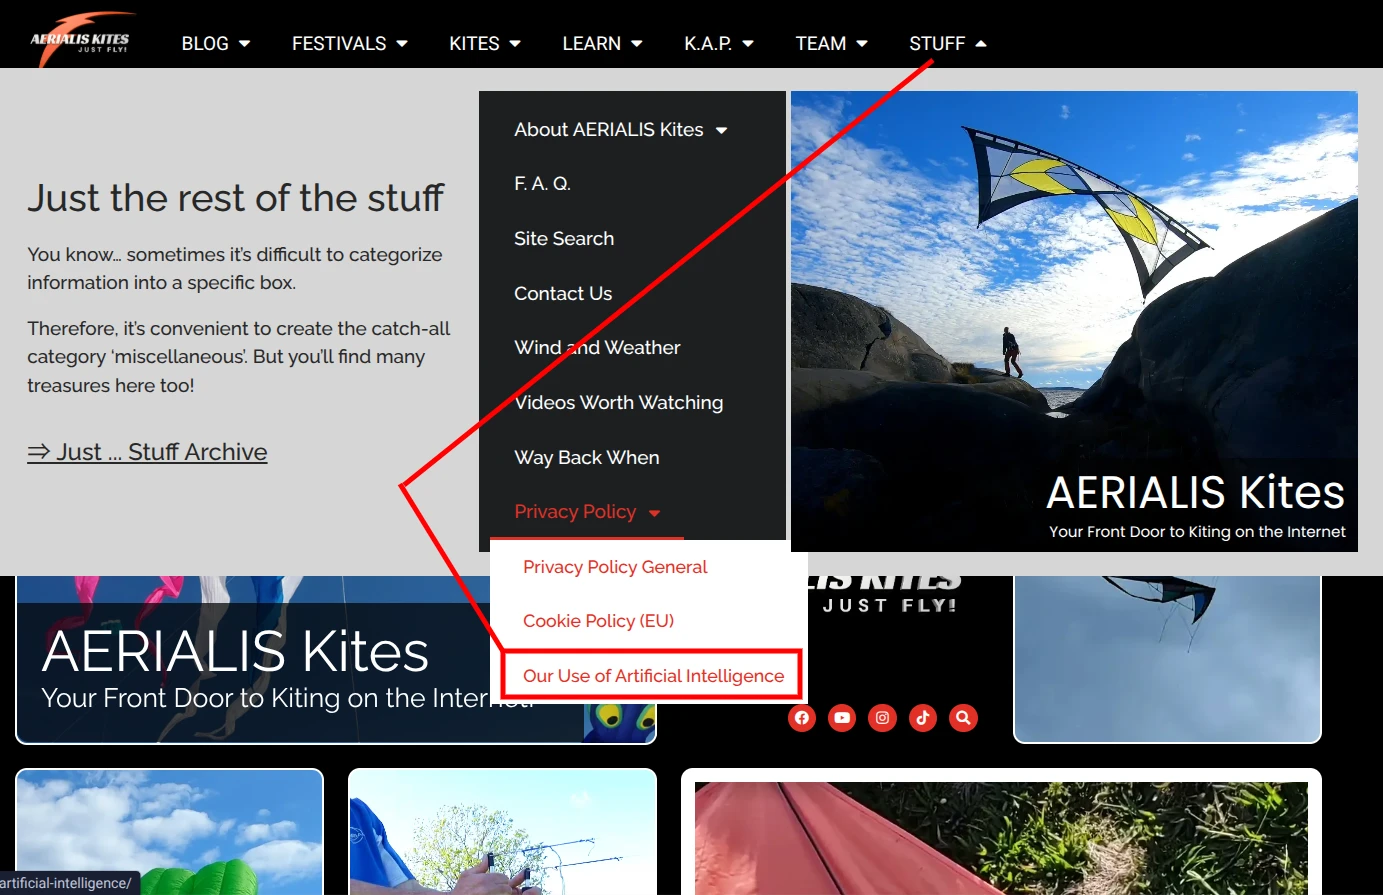Open the KITES dropdown
Image resolution: width=1383 pixels, height=895 pixels.
click(485, 43)
